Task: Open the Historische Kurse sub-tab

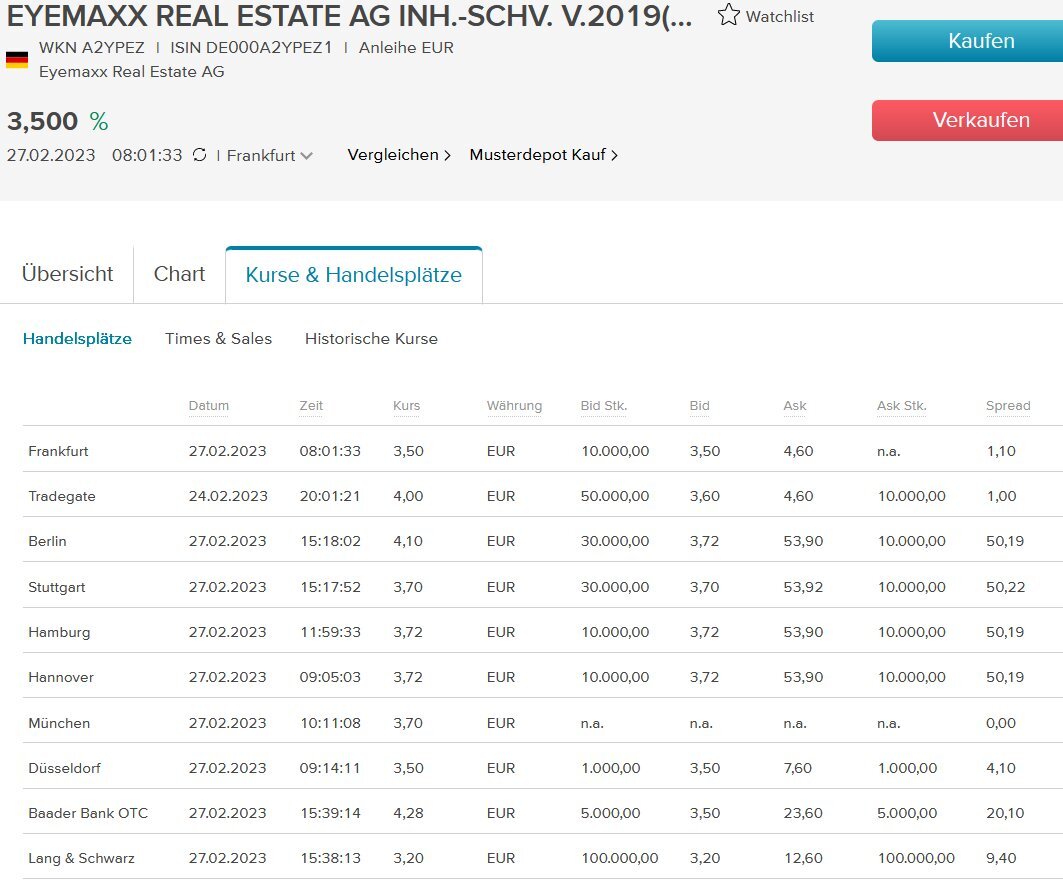Action: [x=371, y=338]
